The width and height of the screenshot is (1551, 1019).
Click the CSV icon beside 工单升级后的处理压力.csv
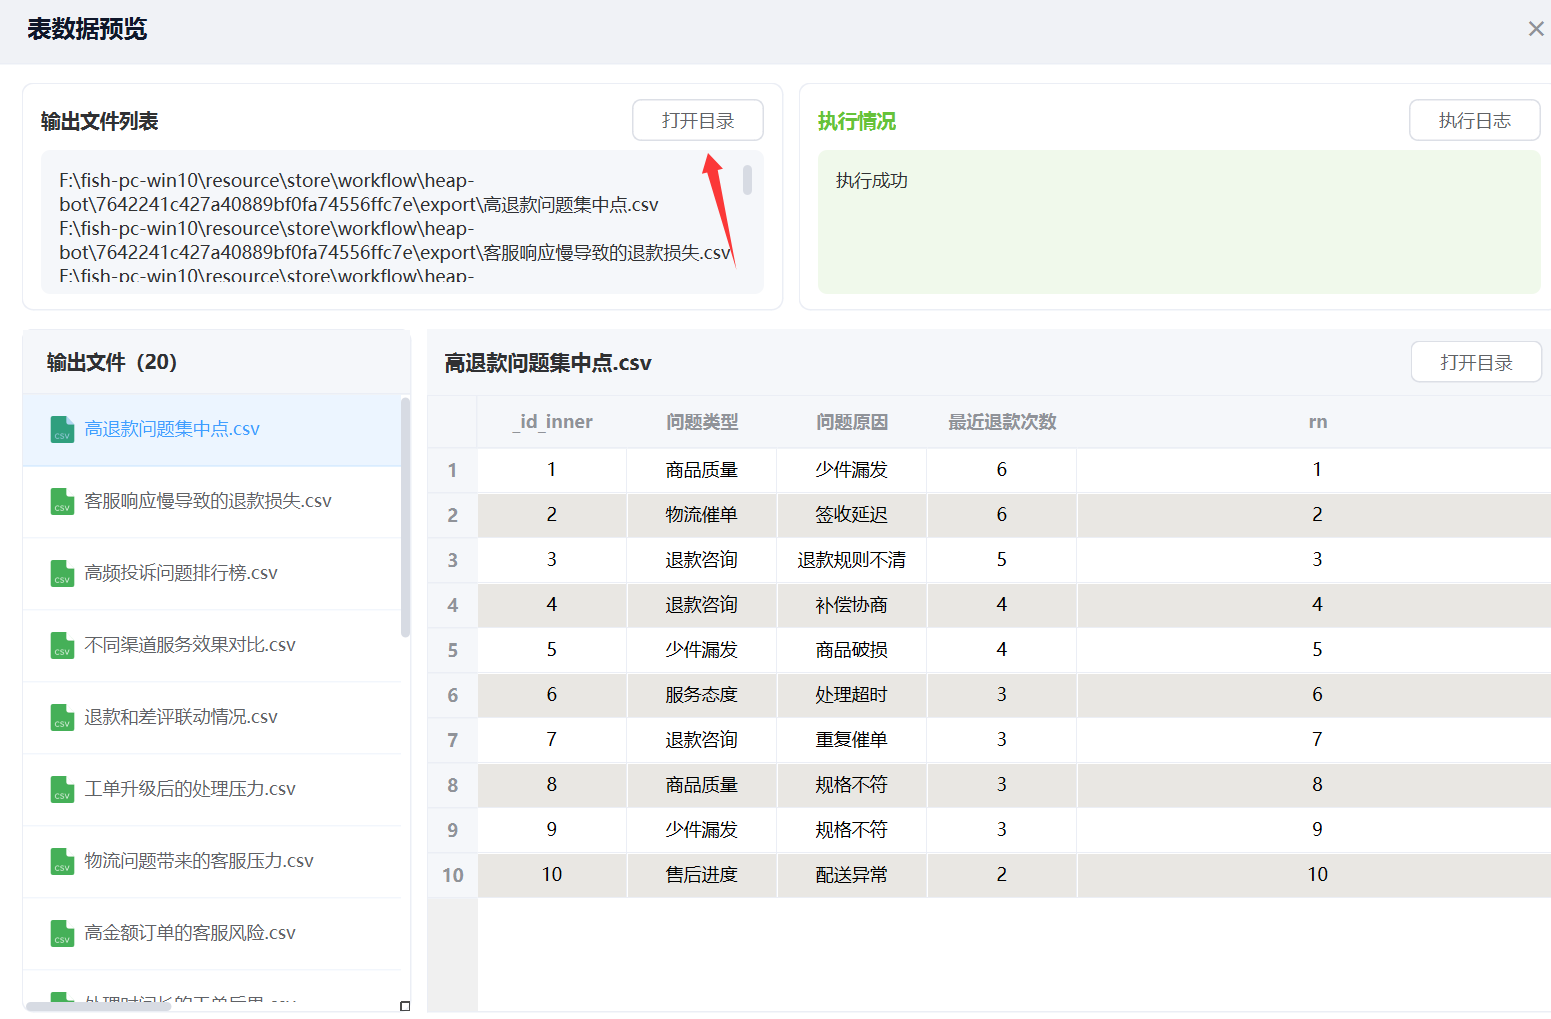coord(62,789)
